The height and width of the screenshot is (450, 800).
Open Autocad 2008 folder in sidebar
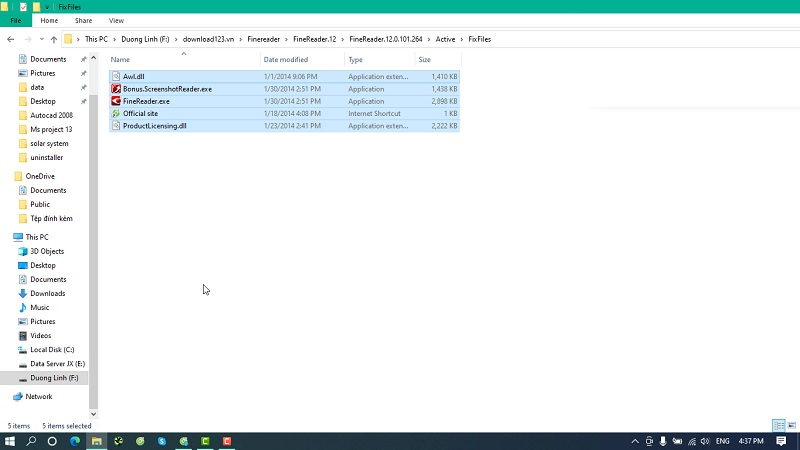coord(51,115)
